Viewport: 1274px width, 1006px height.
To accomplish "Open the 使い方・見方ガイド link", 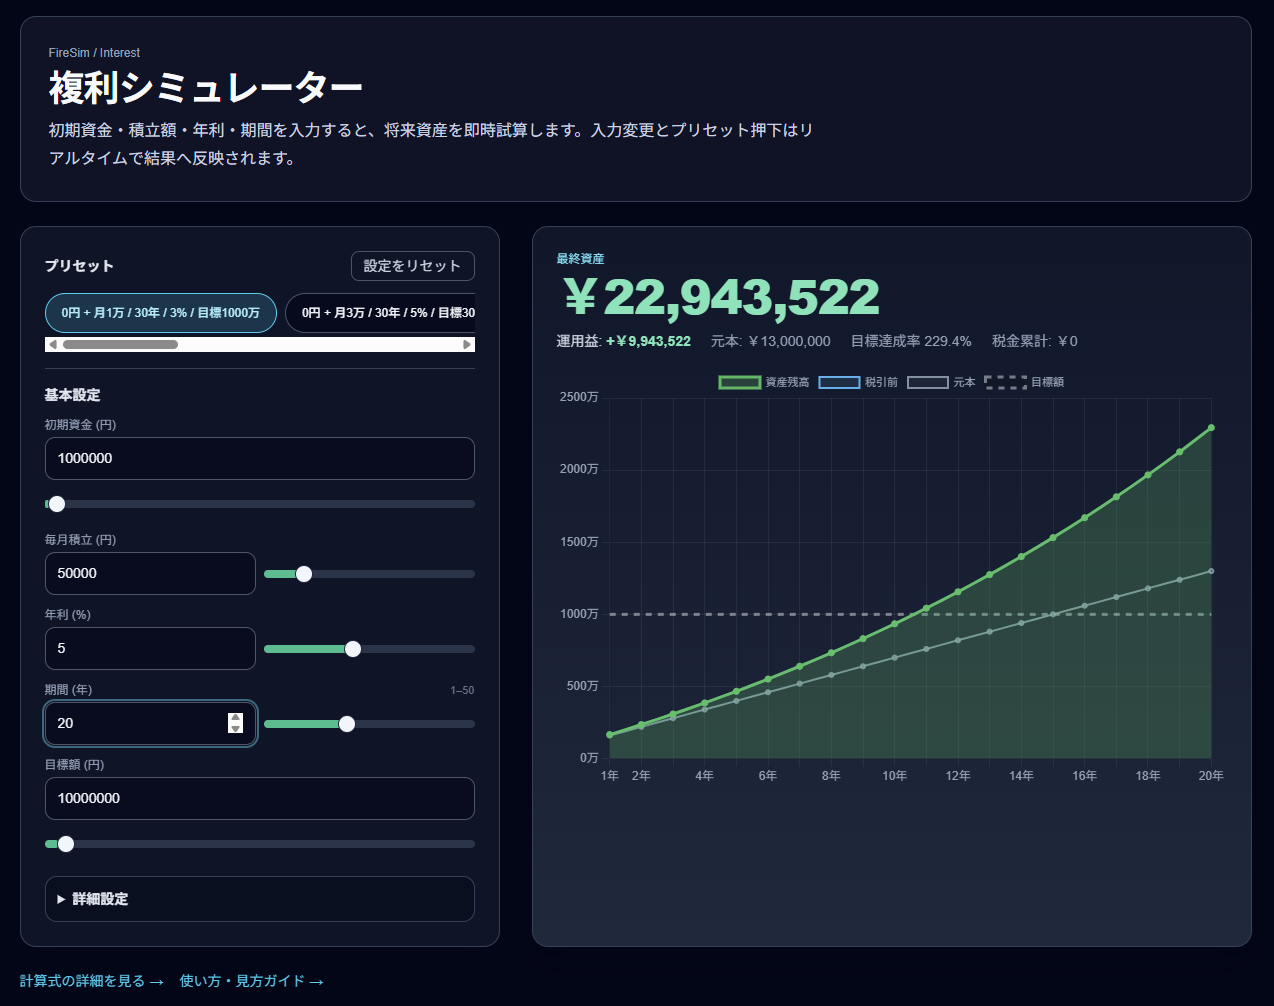I will point(251,981).
